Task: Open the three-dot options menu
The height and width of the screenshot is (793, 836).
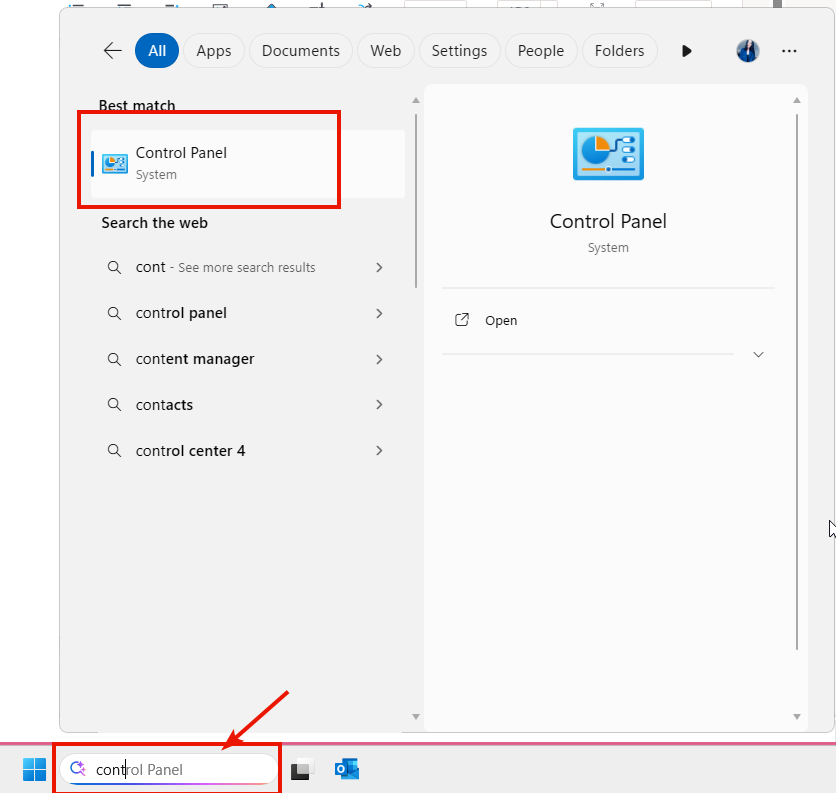Action: [x=789, y=51]
